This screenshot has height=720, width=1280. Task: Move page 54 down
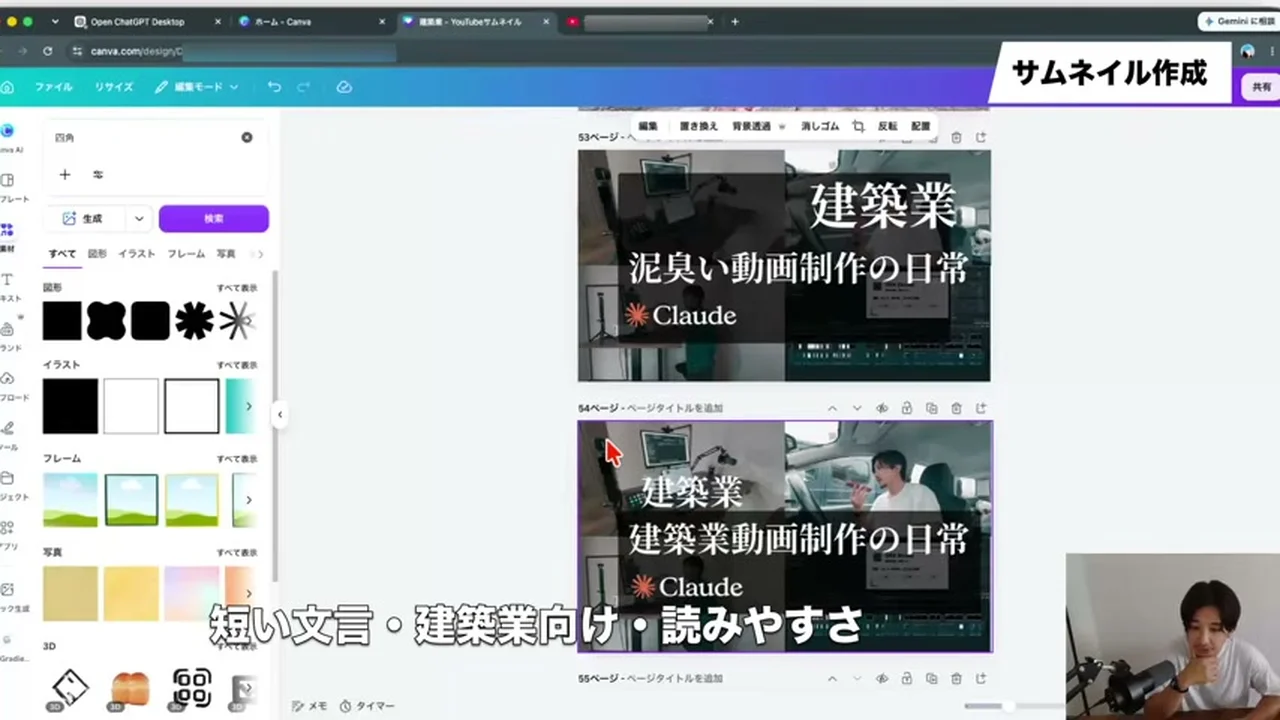coord(857,408)
